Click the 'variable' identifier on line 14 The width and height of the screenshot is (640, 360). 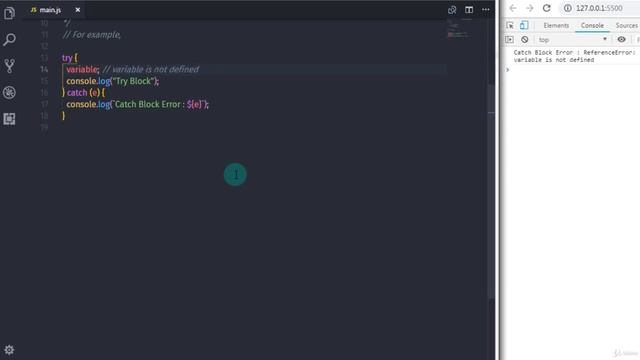[x=82, y=69]
